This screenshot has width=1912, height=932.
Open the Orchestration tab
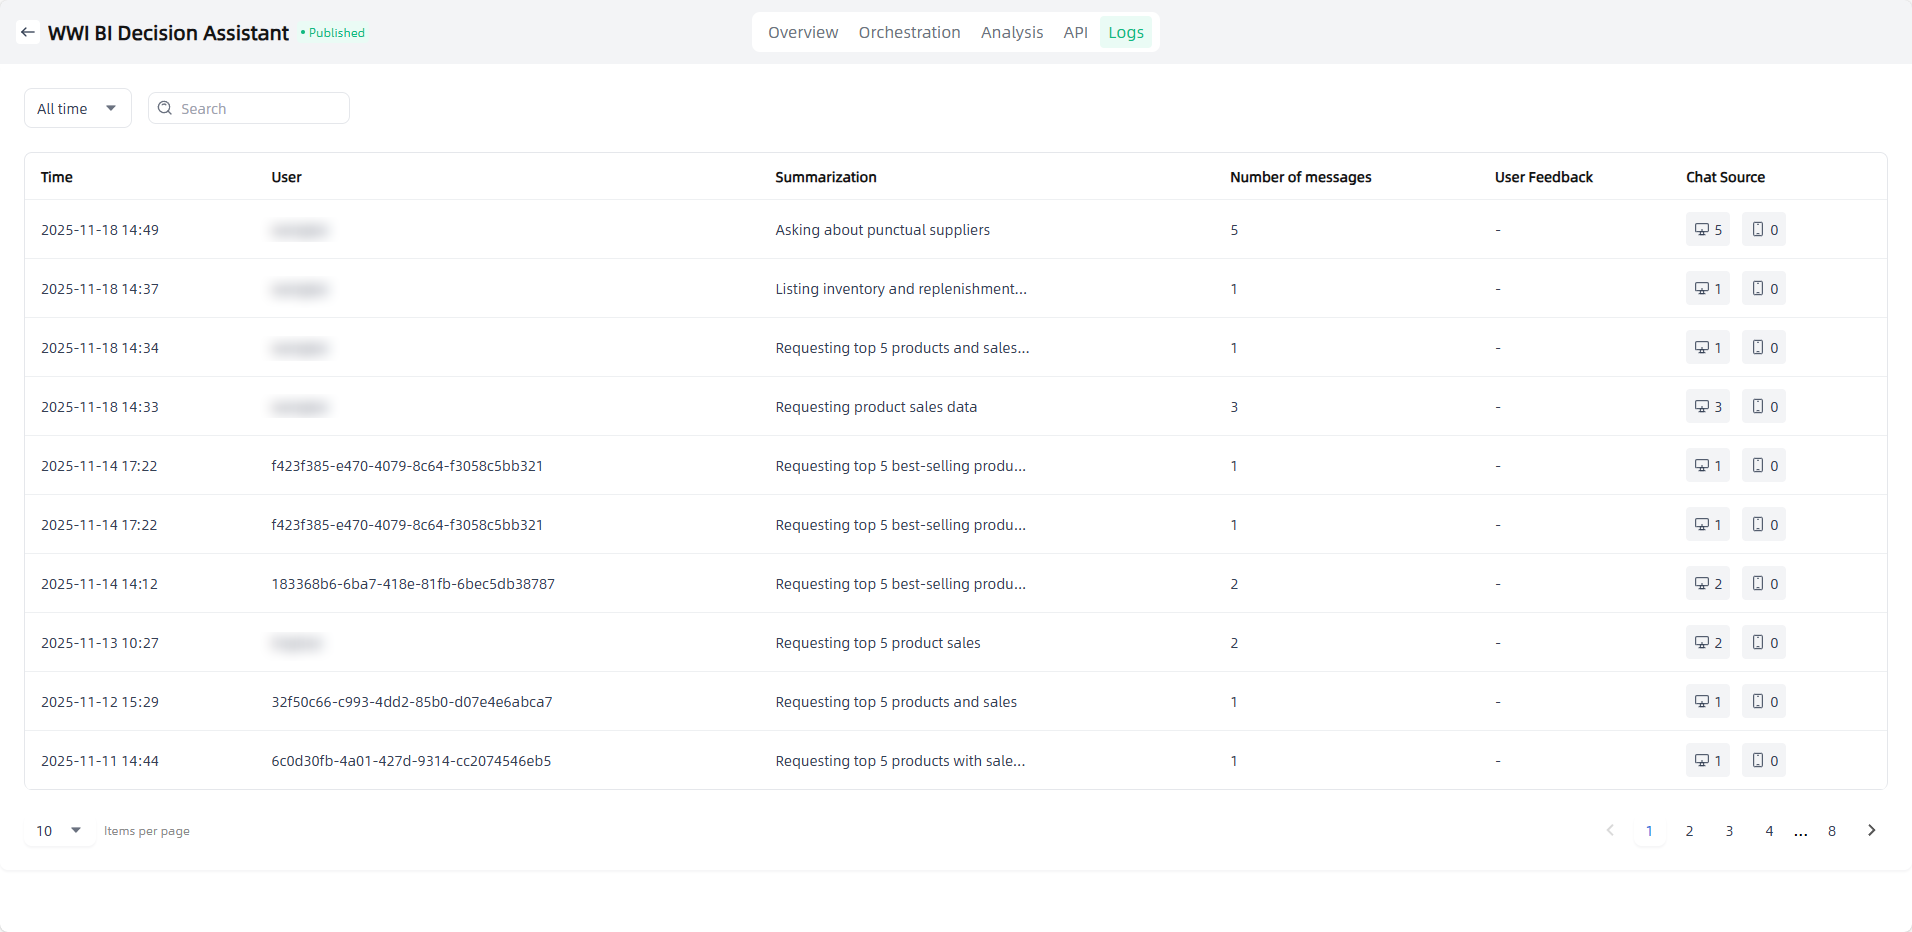pyautogui.click(x=909, y=32)
